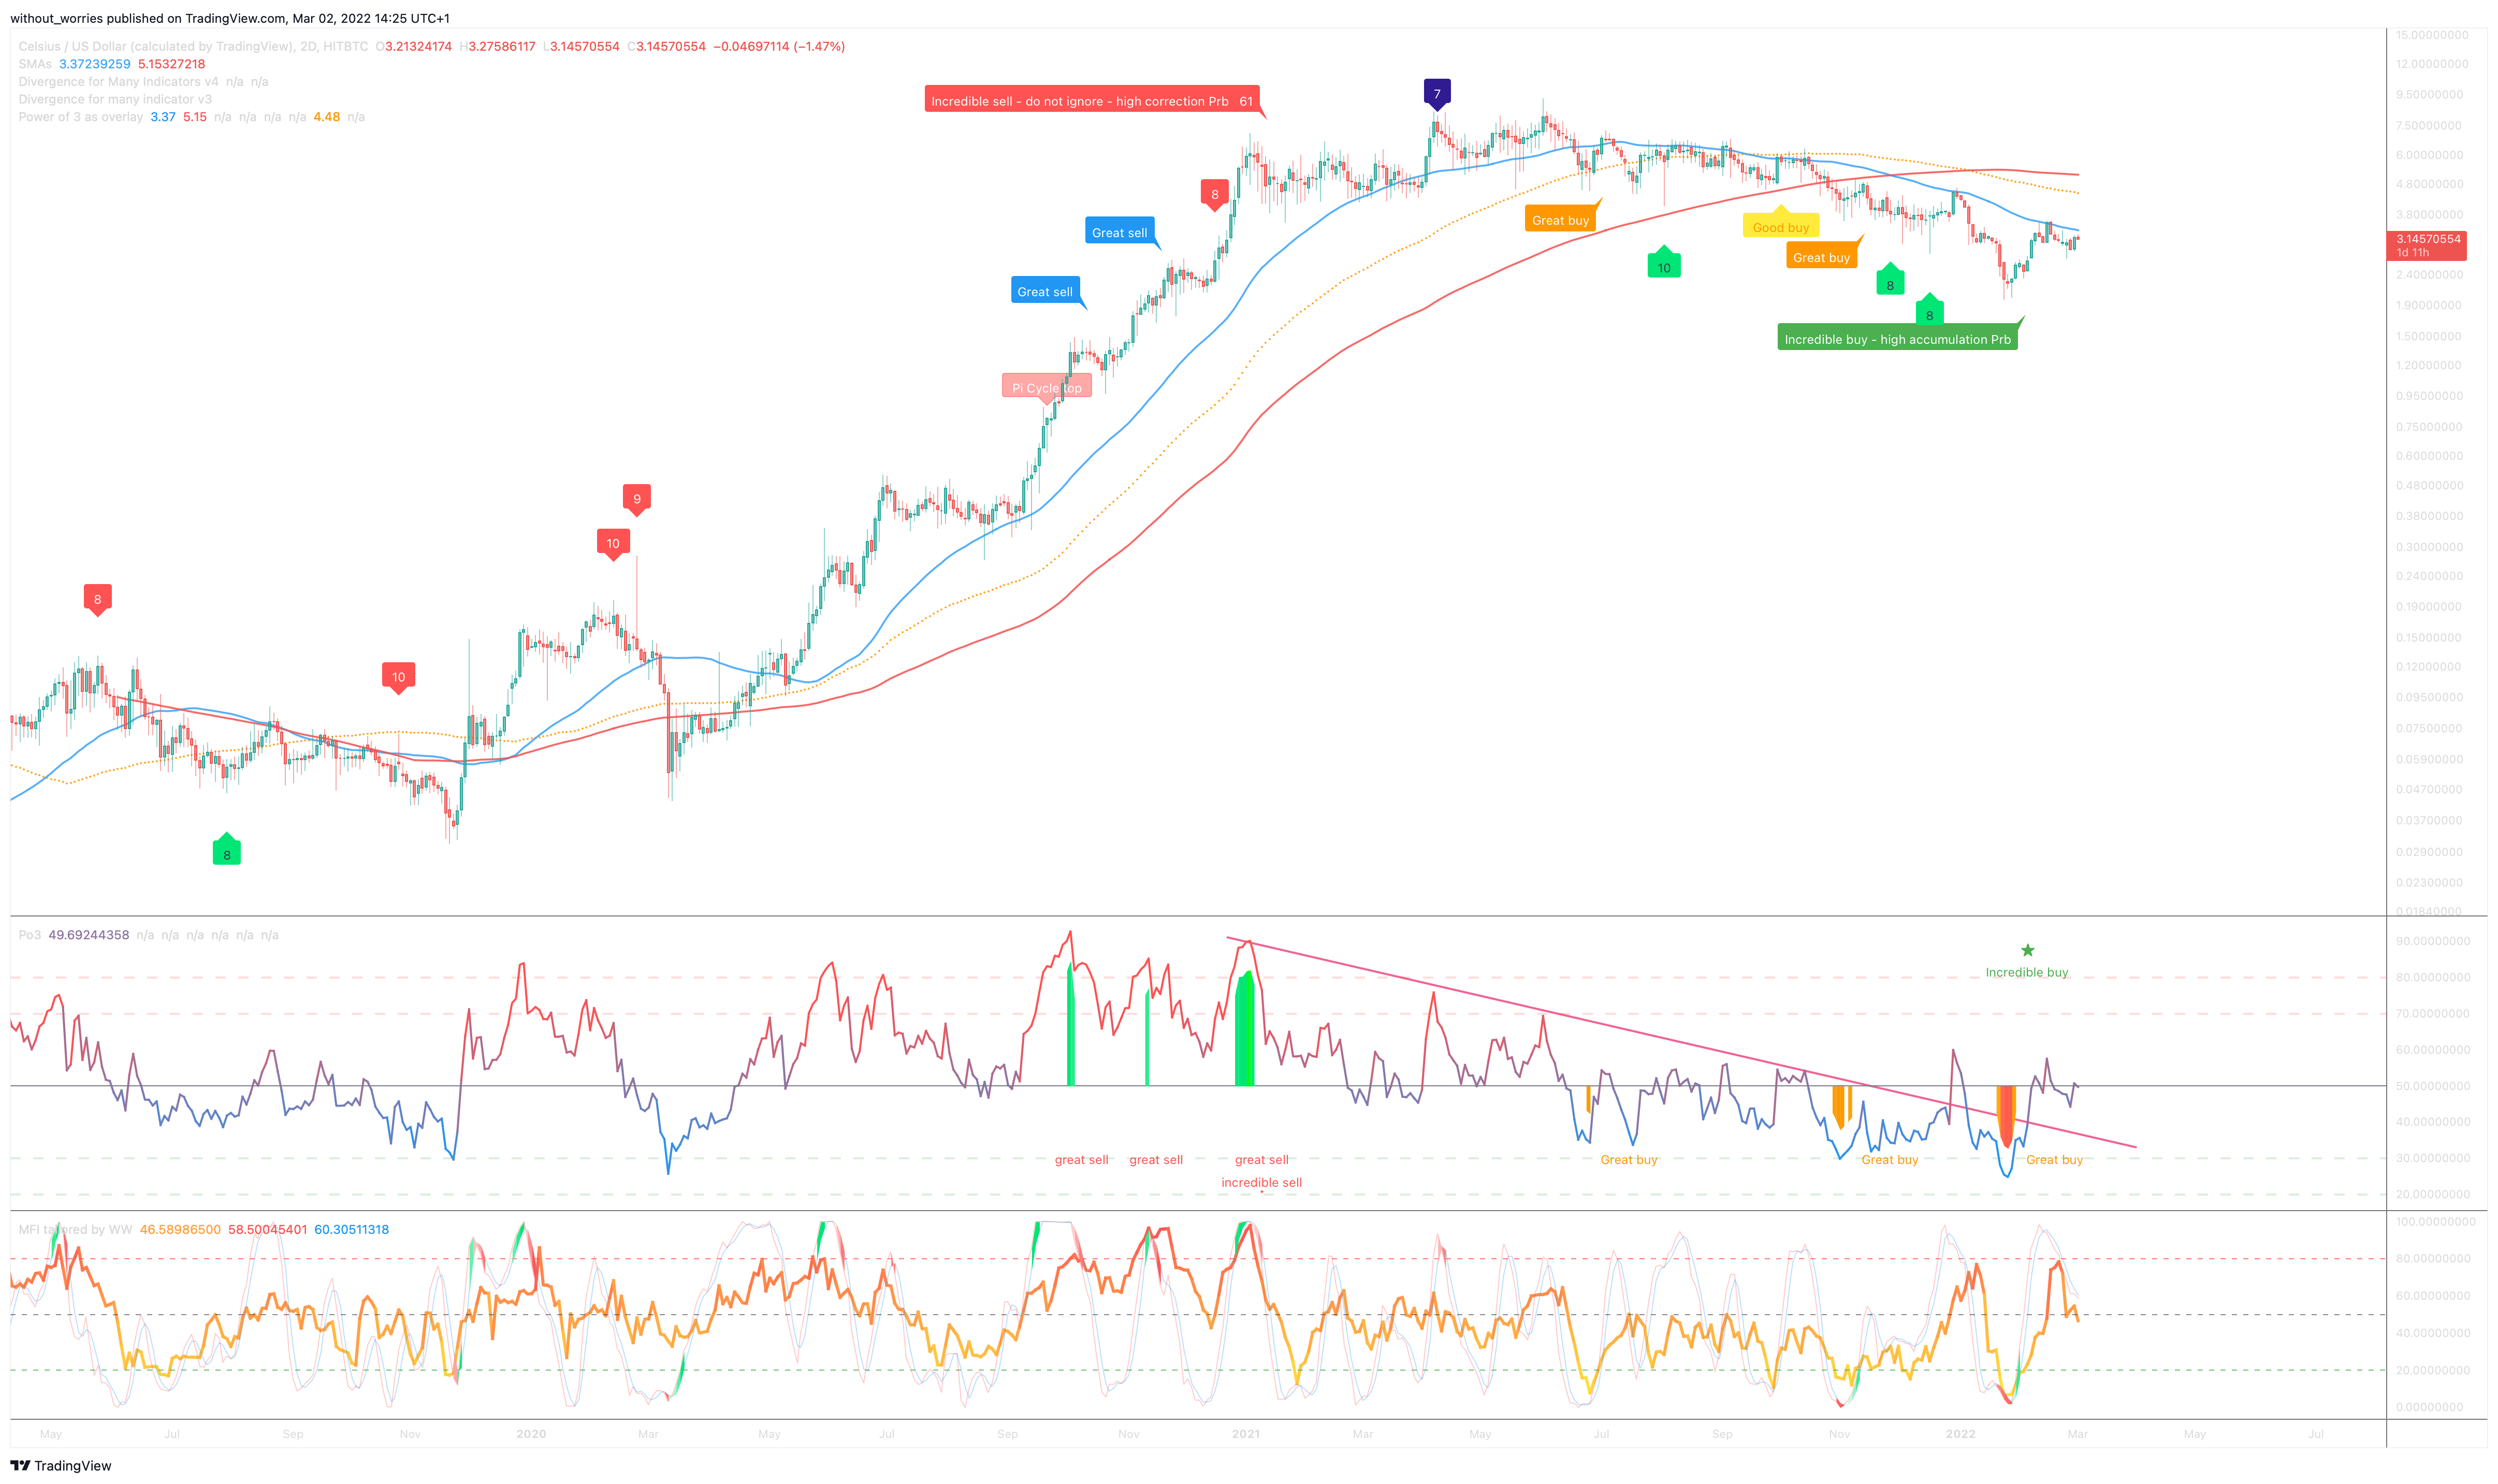Click the high price H3.27586117

[497, 46]
